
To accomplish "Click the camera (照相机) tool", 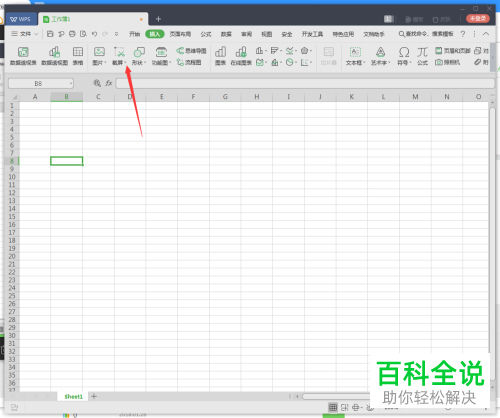I will (x=447, y=62).
